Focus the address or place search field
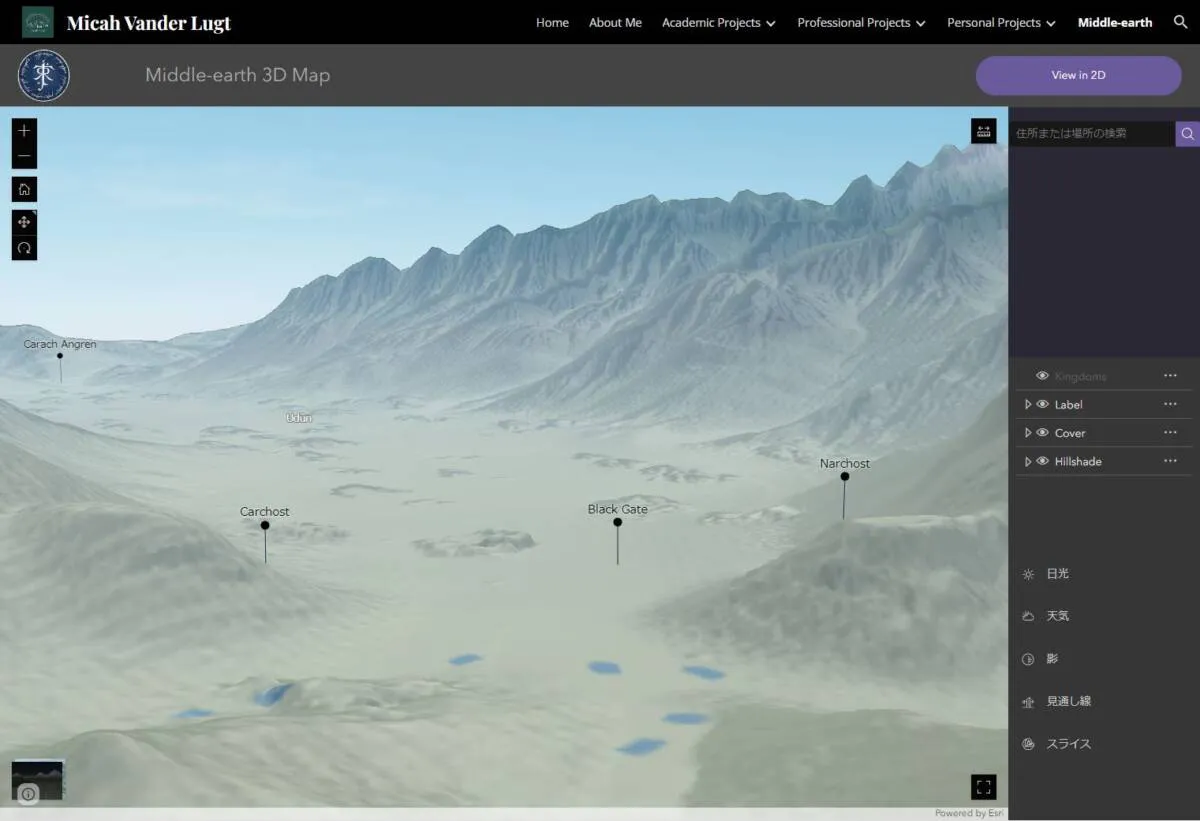1200x821 pixels. pyautogui.click(x=1092, y=134)
